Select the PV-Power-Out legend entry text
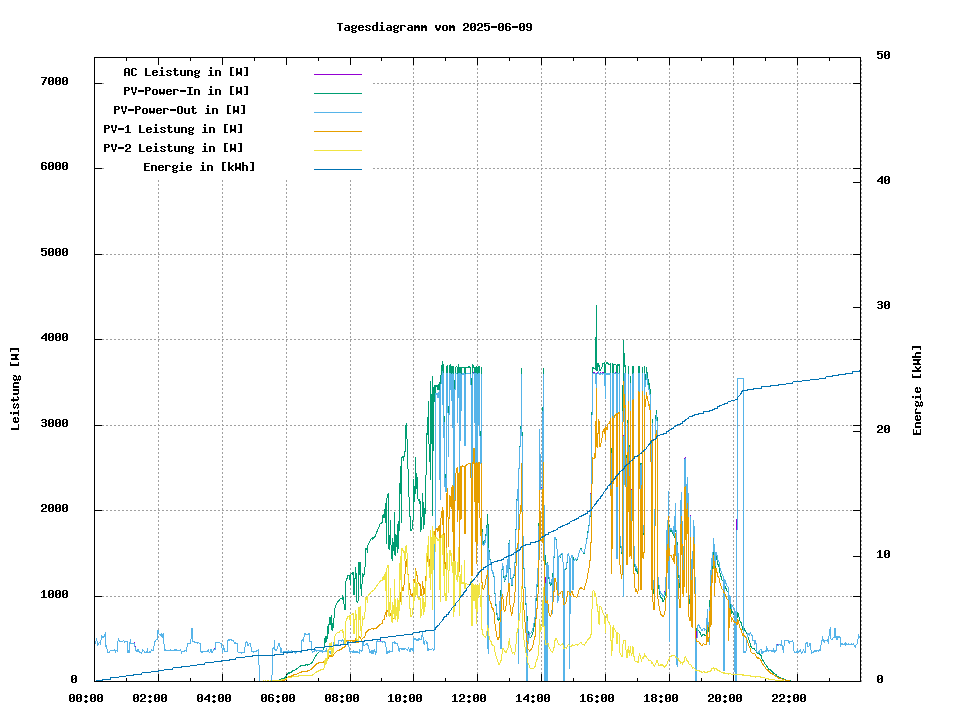Image resolution: width=960 pixels, height=720 pixels. pos(180,110)
